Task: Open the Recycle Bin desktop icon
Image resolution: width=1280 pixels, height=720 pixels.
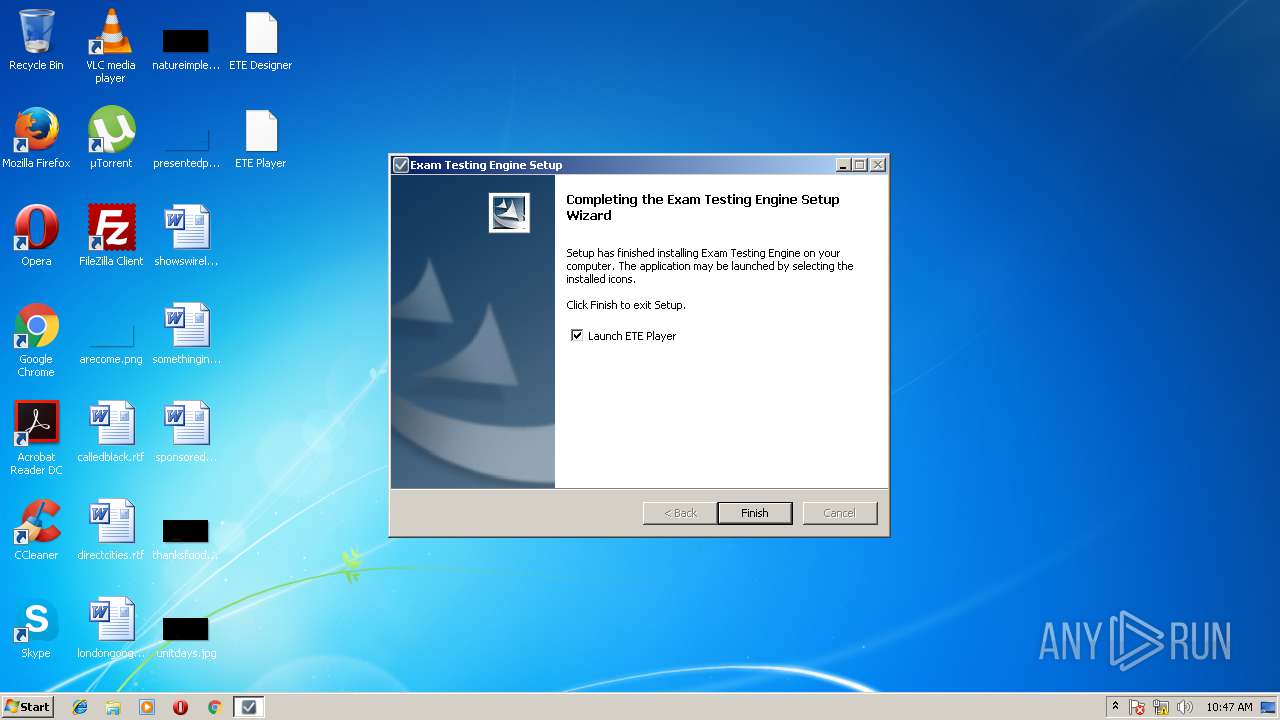Action: click(36, 40)
